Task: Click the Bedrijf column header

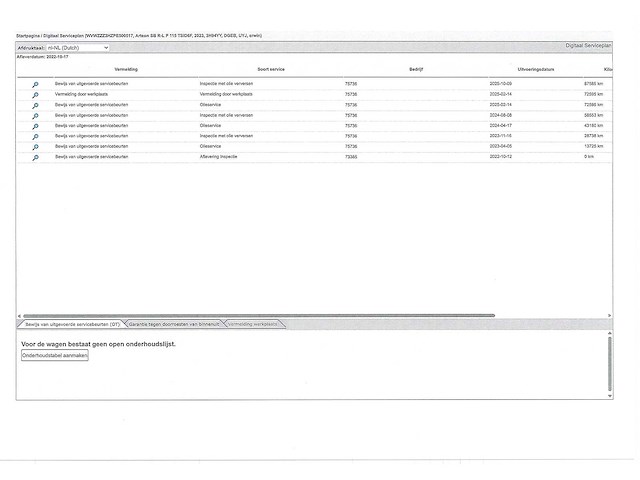Action: point(416,69)
